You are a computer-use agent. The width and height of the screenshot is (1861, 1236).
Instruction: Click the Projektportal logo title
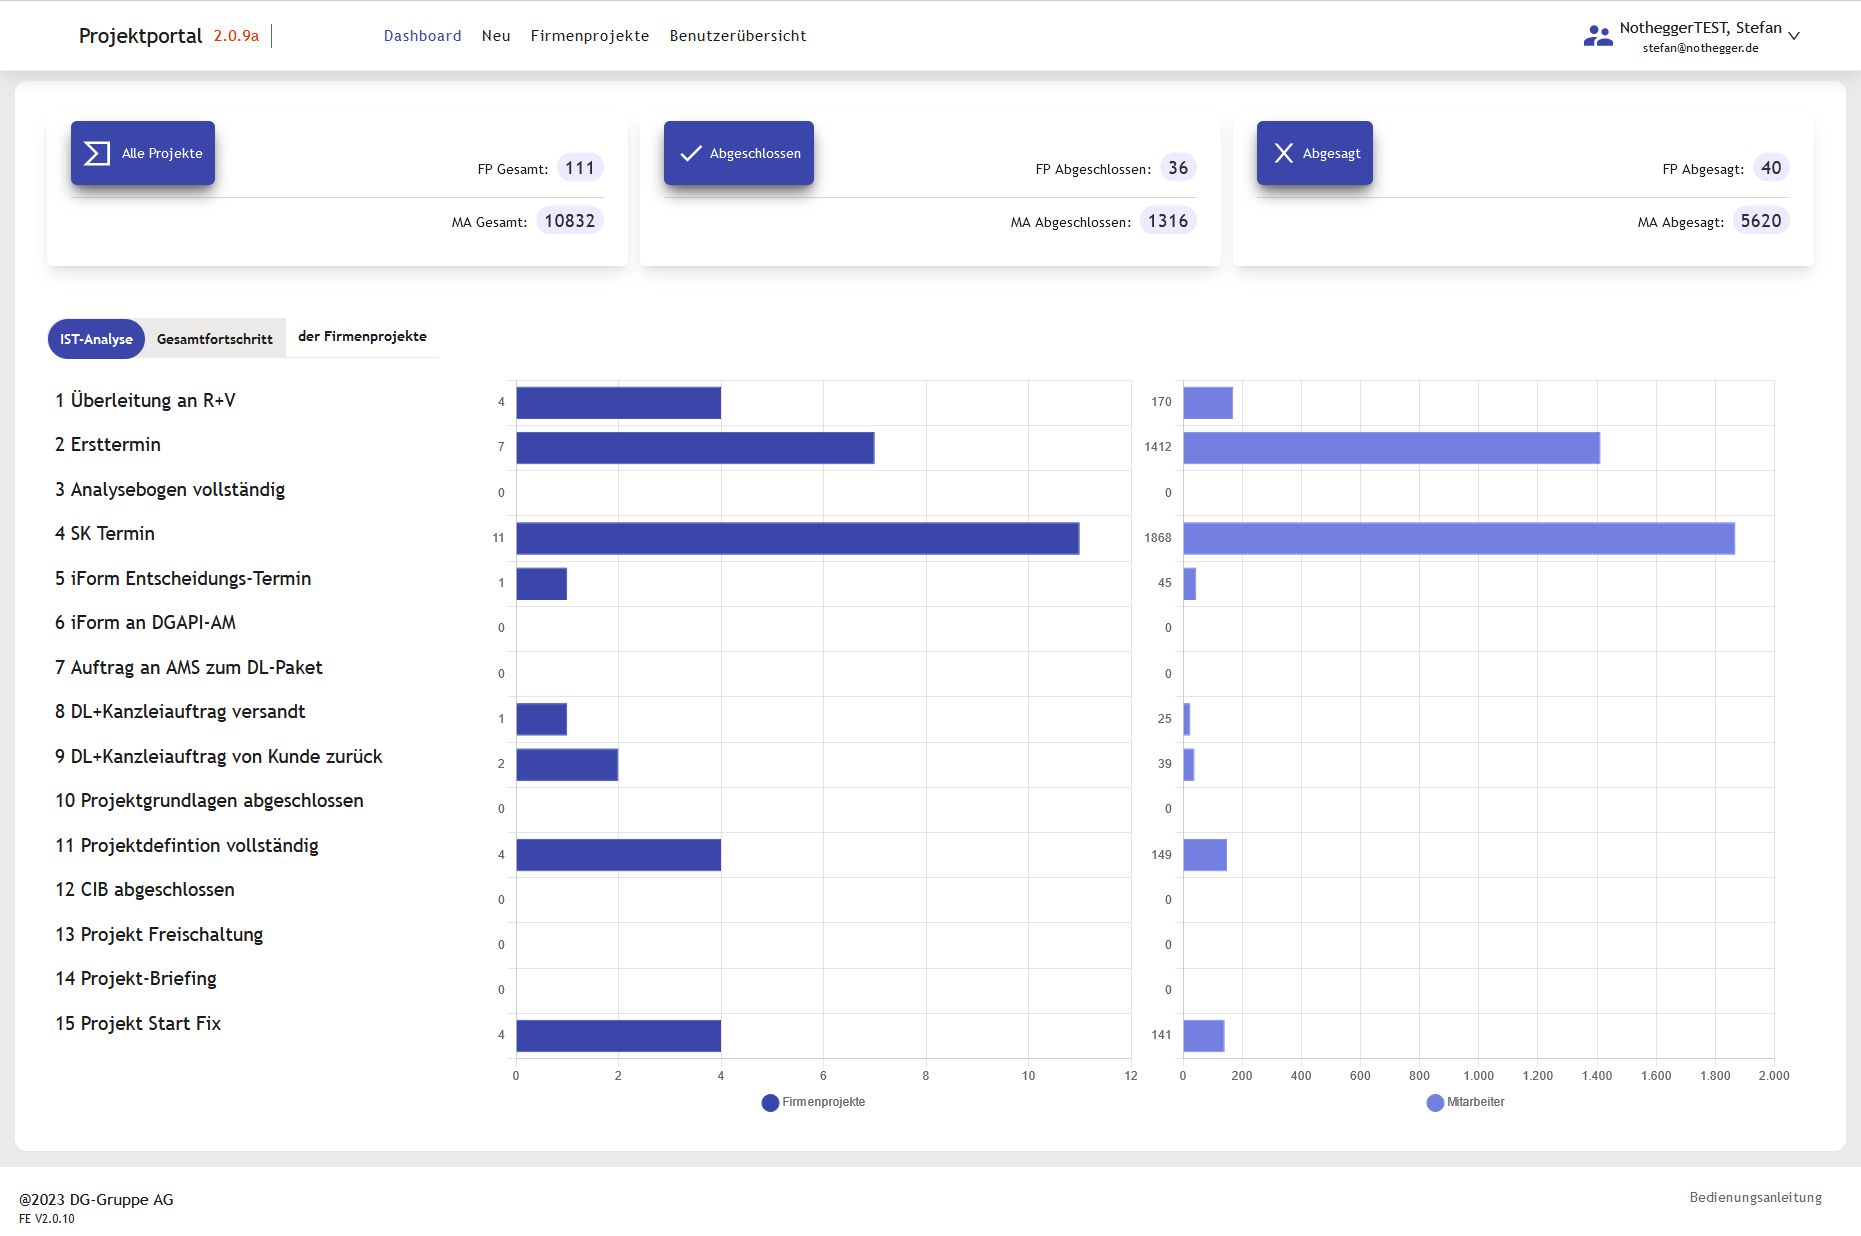(140, 36)
